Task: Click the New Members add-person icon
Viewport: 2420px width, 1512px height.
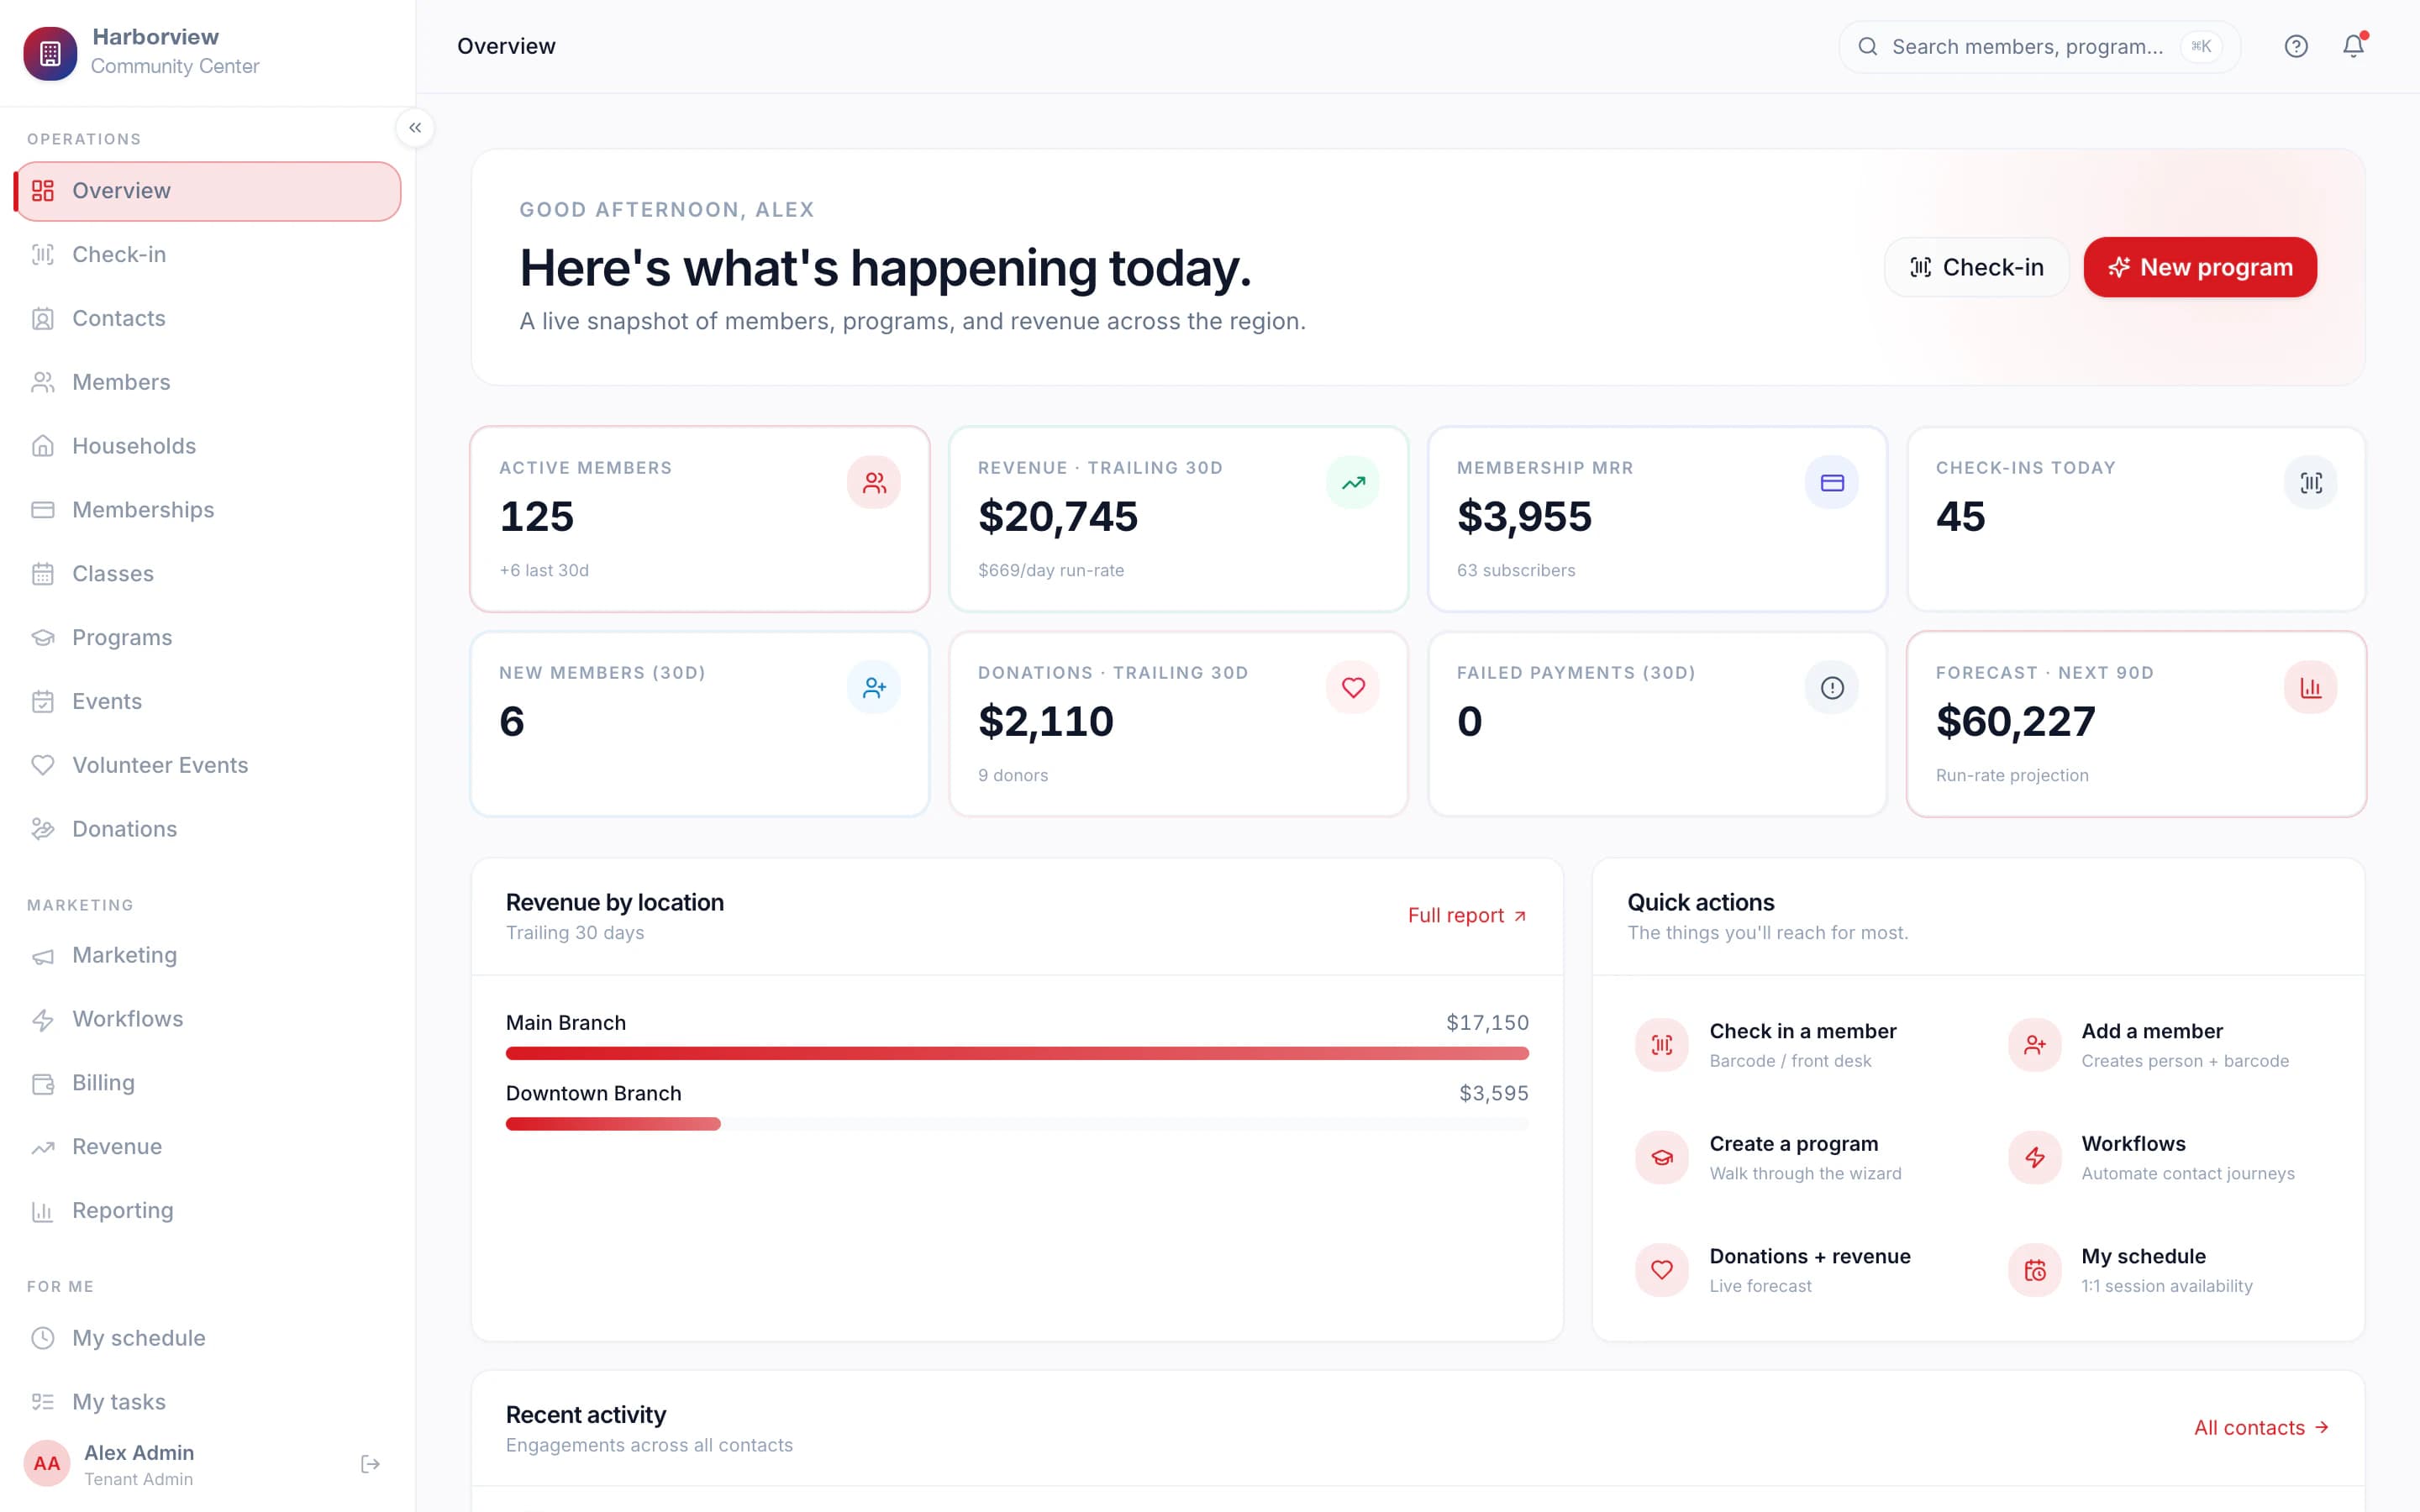Action: (x=874, y=688)
